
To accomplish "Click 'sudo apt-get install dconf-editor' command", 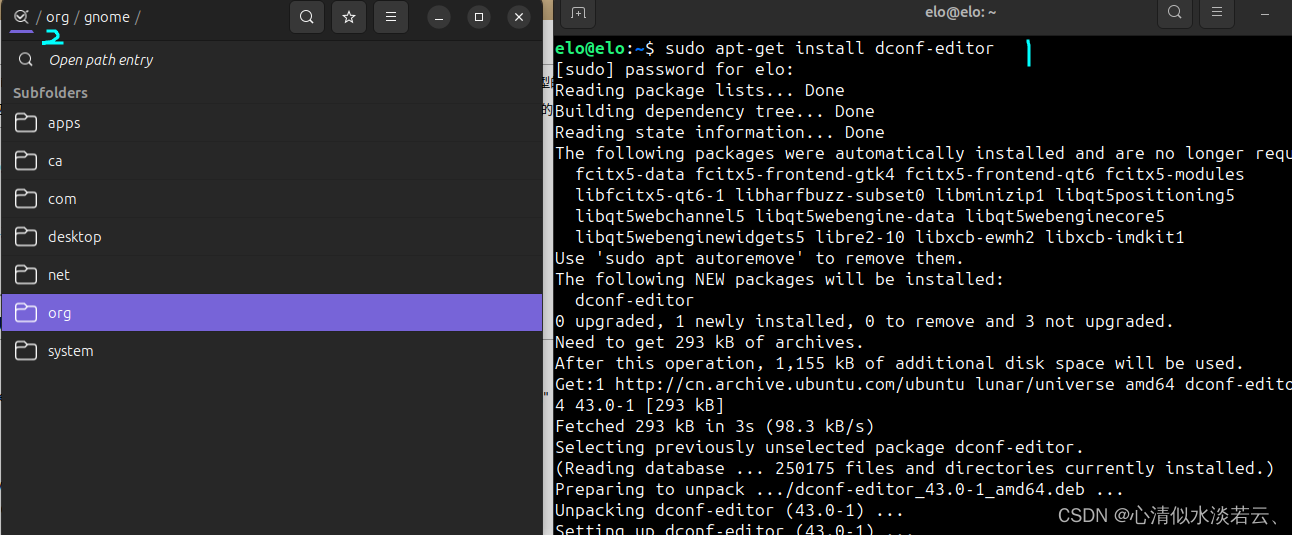I will (829, 48).
